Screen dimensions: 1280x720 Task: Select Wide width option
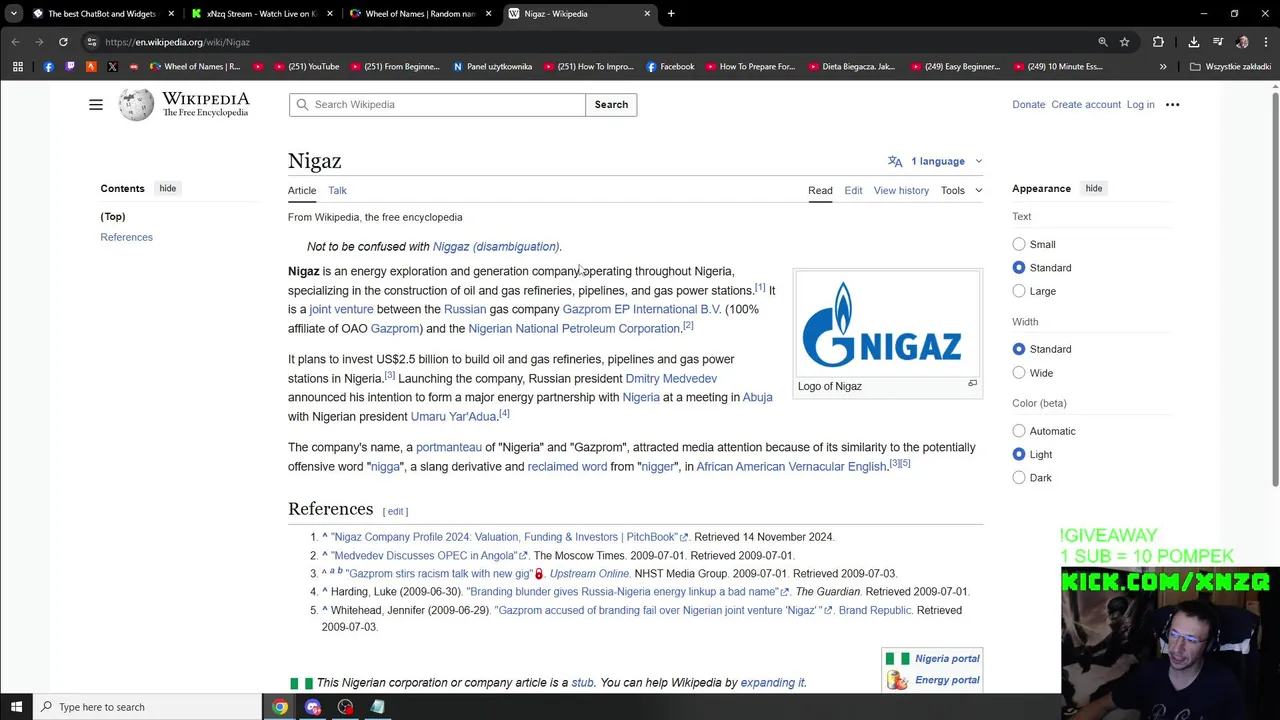1018,373
